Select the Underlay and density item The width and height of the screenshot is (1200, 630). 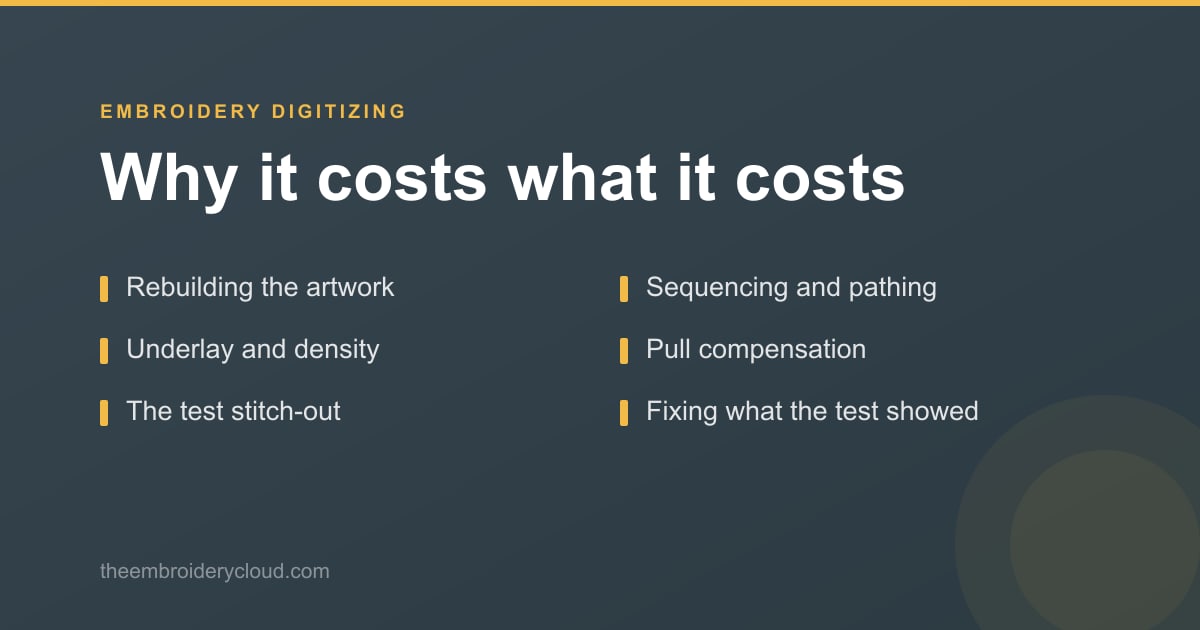[253, 350]
